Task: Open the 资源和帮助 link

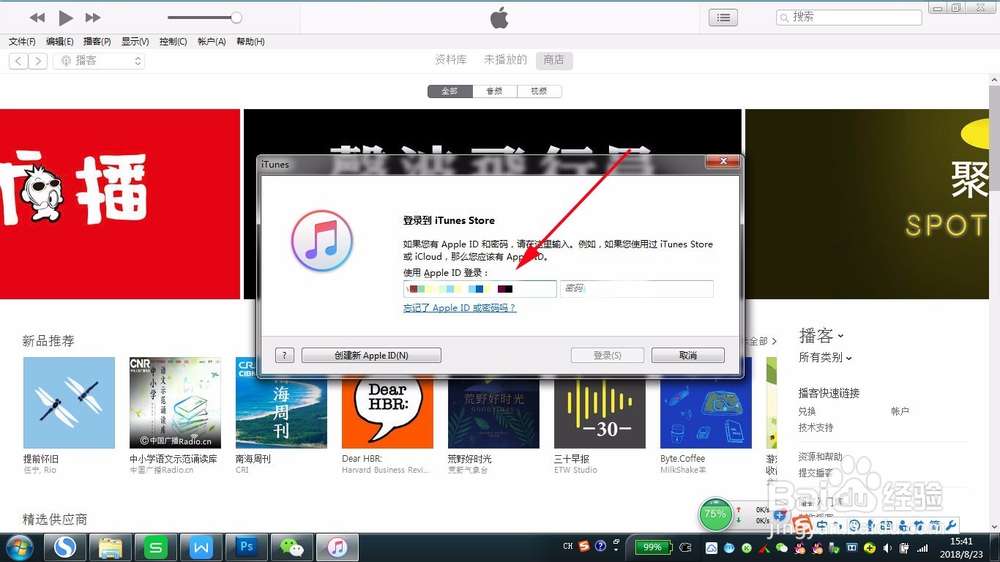Action: 820,457
